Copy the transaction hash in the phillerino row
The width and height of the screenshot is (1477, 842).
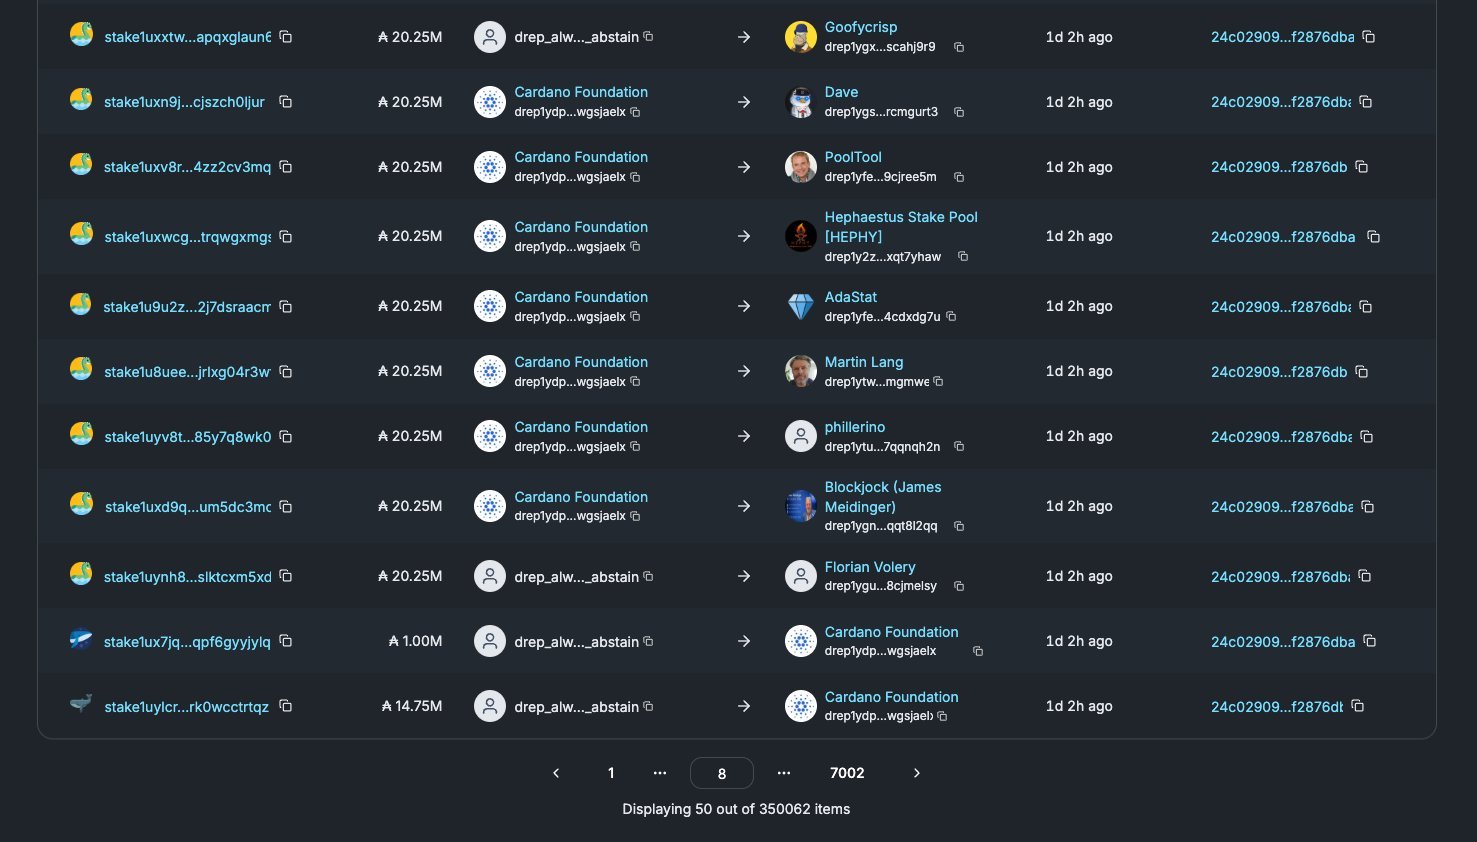coord(1366,437)
